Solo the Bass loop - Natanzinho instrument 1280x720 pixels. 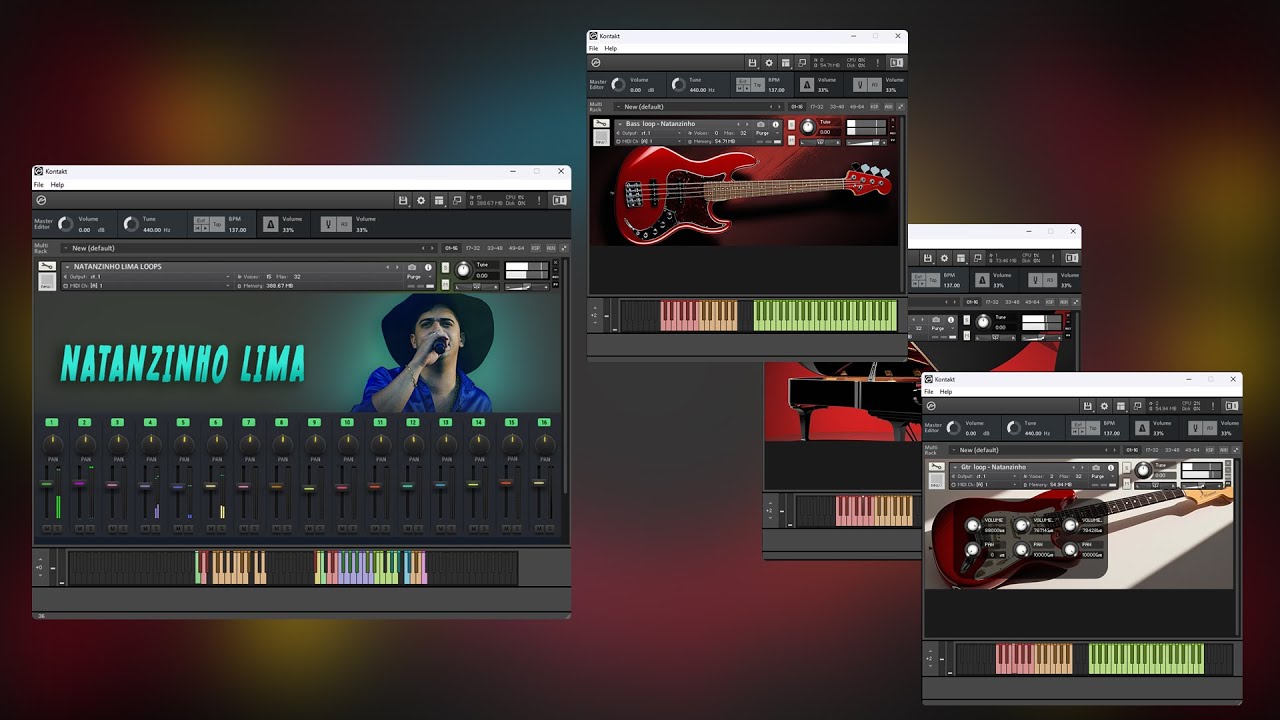tap(791, 124)
